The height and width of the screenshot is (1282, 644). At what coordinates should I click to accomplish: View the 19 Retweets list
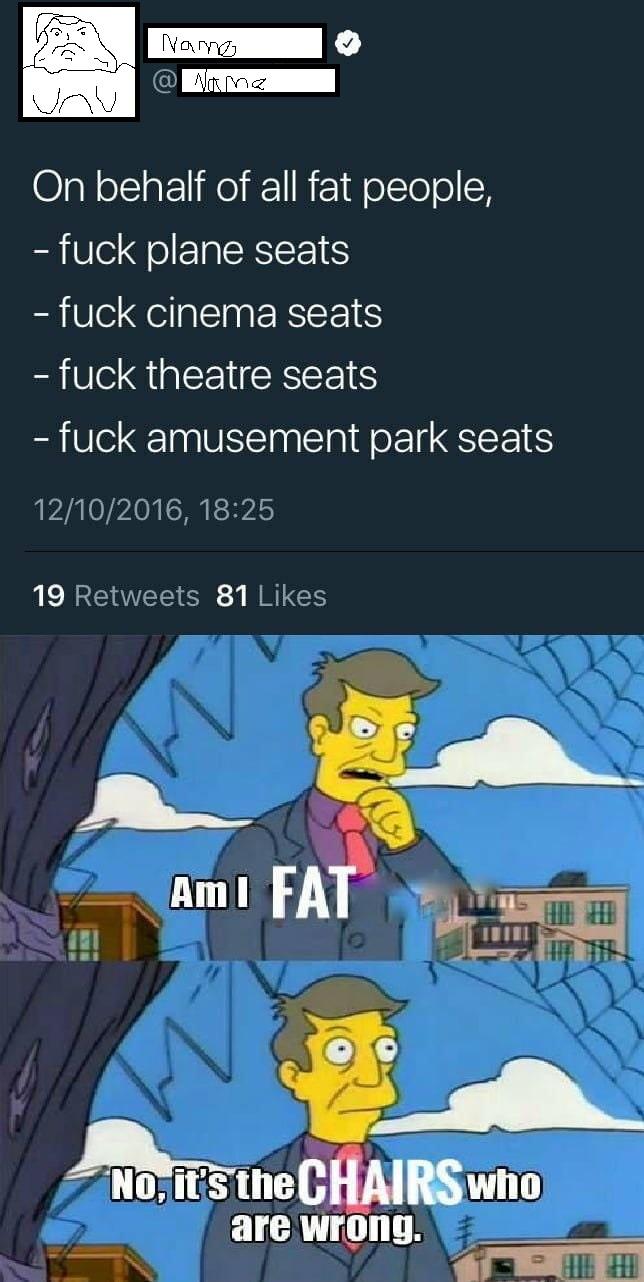pos(116,596)
